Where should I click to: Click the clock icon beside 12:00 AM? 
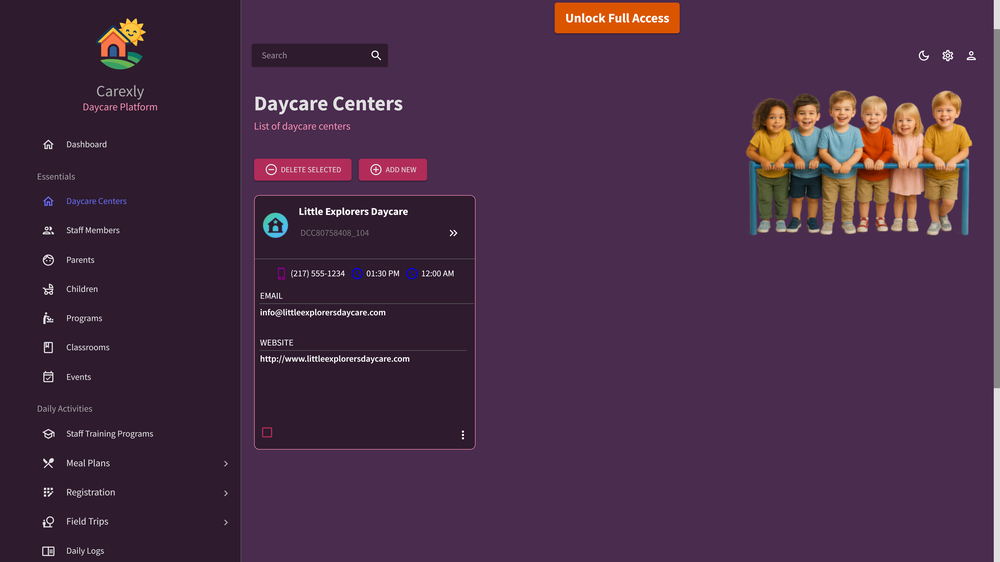click(x=412, y=274)
